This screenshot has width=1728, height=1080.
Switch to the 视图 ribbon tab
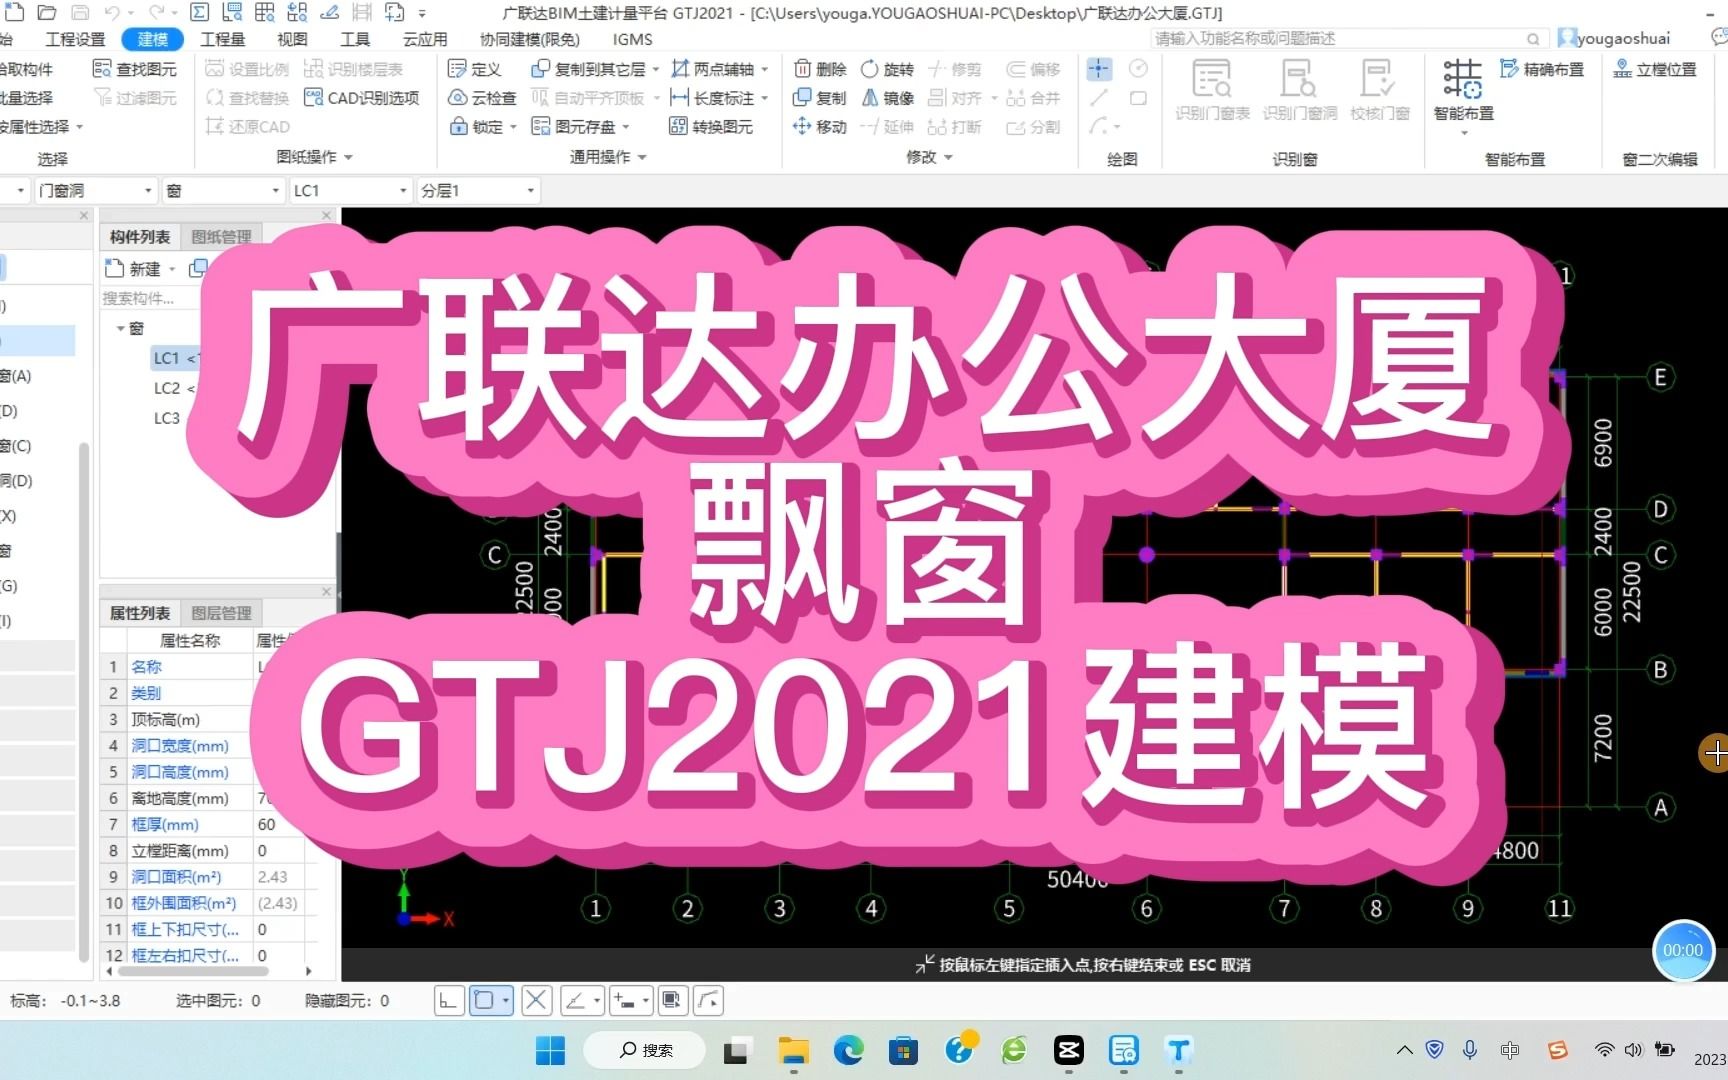(292, 39)
